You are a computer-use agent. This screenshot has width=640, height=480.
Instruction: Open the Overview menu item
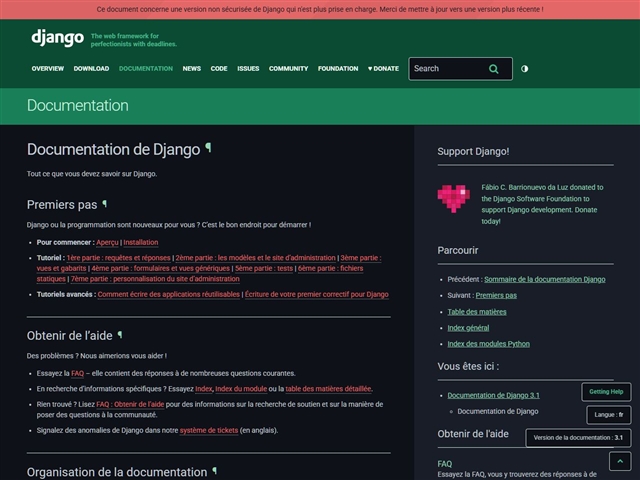click(x=48, y=69)
